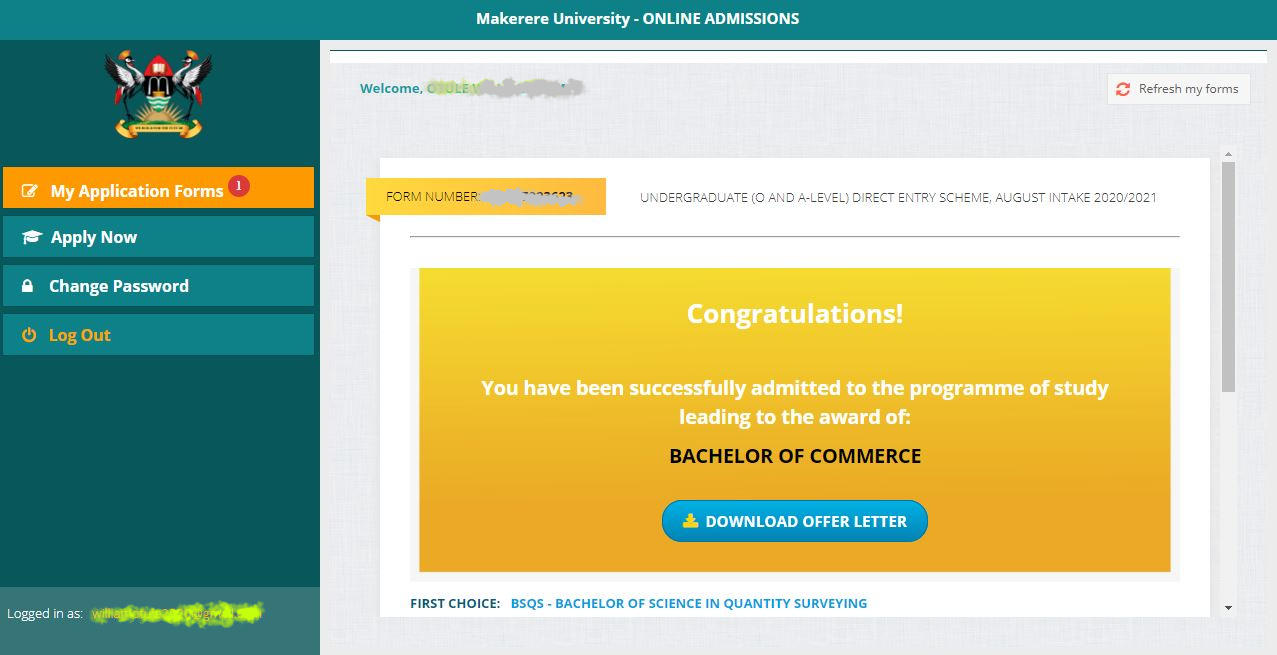Click the FORM NUMBER ribbon label
The width and height of the screenshot is (1277, 655).
click(486, 197)
